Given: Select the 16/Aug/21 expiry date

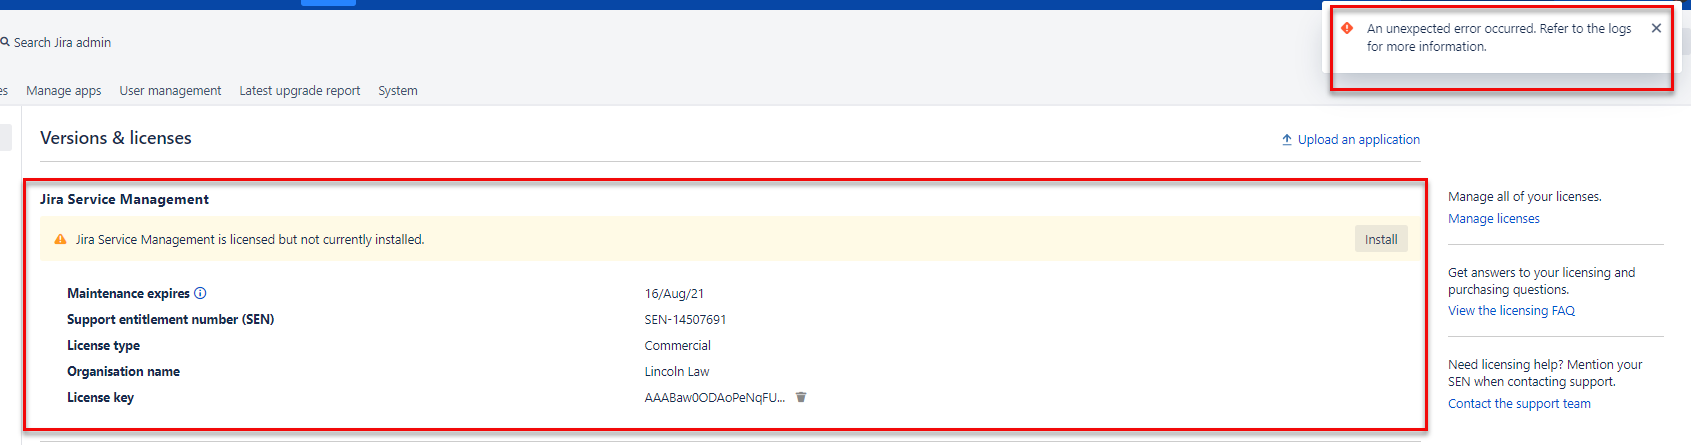Looking at the screenshot, I should pyautogui.click(x=674, y=293).
